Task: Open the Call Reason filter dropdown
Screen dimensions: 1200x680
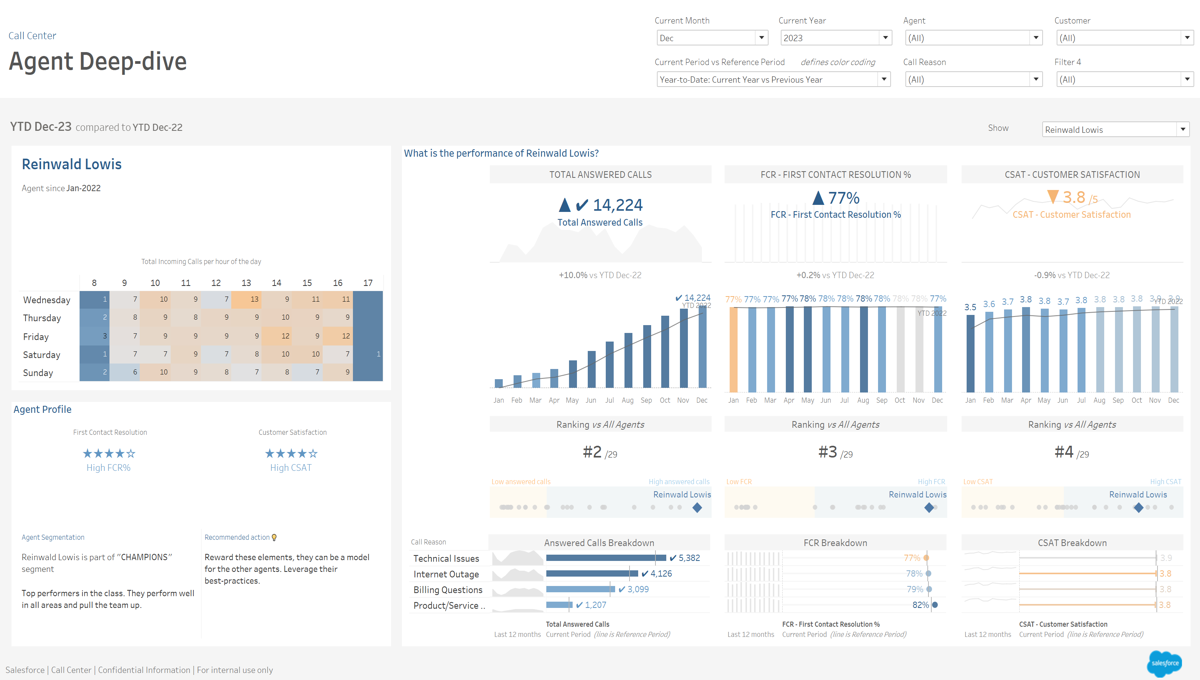Action: tap(972, 79)
